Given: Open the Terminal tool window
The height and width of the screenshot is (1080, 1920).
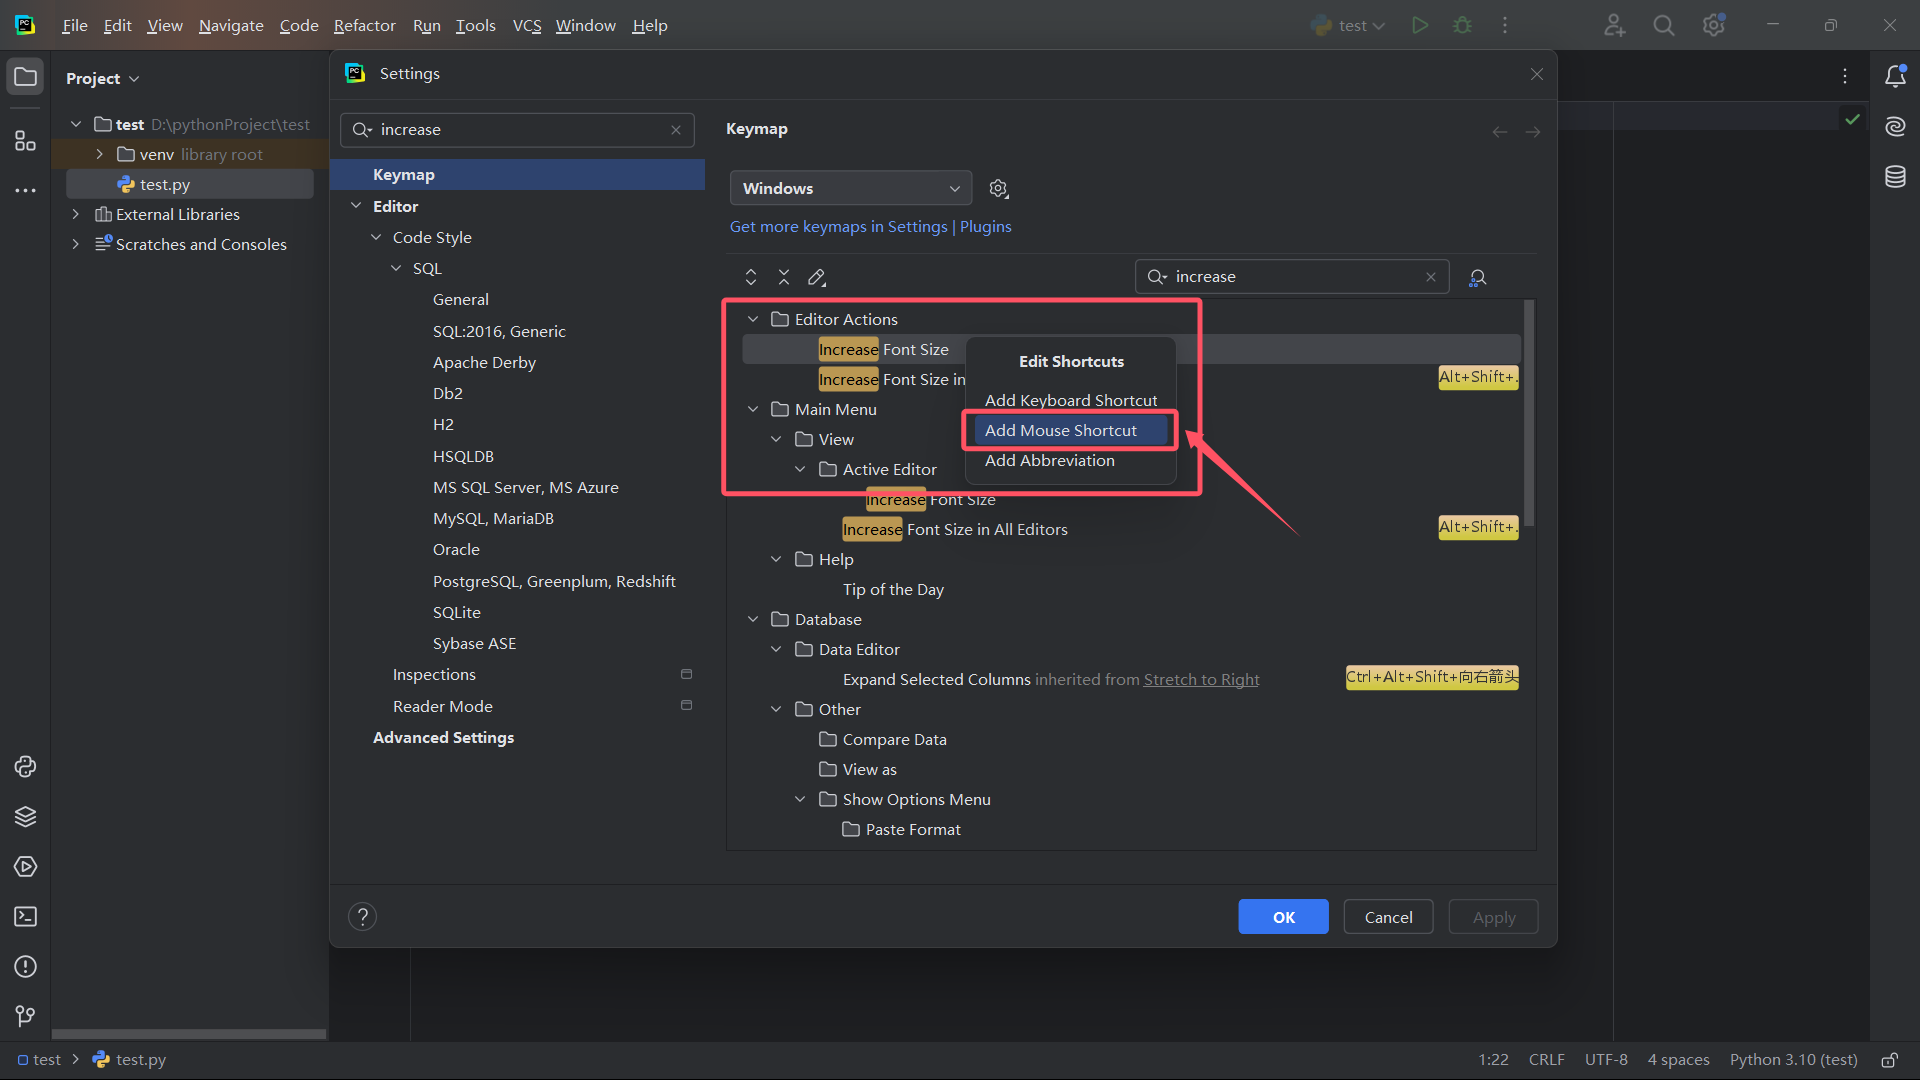Looking at the screenshot, I should (25, 917).
